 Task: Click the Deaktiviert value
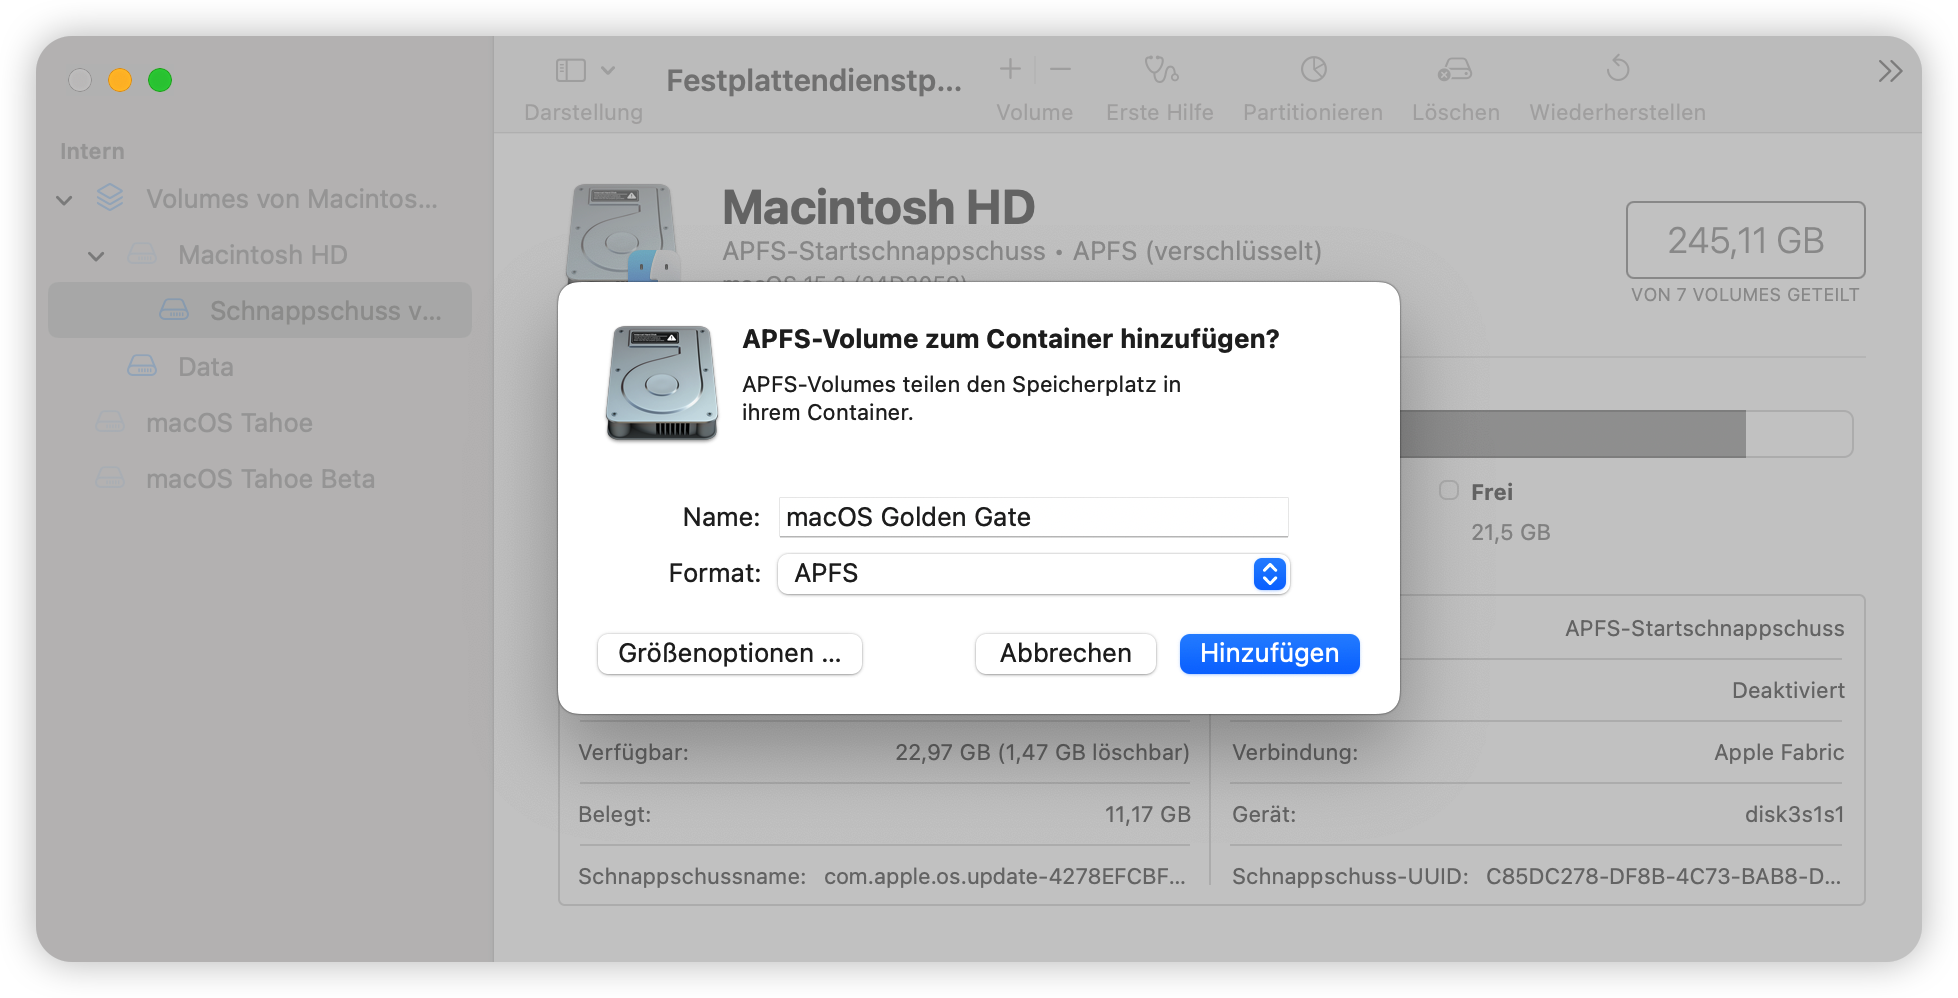coord(1788,691)
